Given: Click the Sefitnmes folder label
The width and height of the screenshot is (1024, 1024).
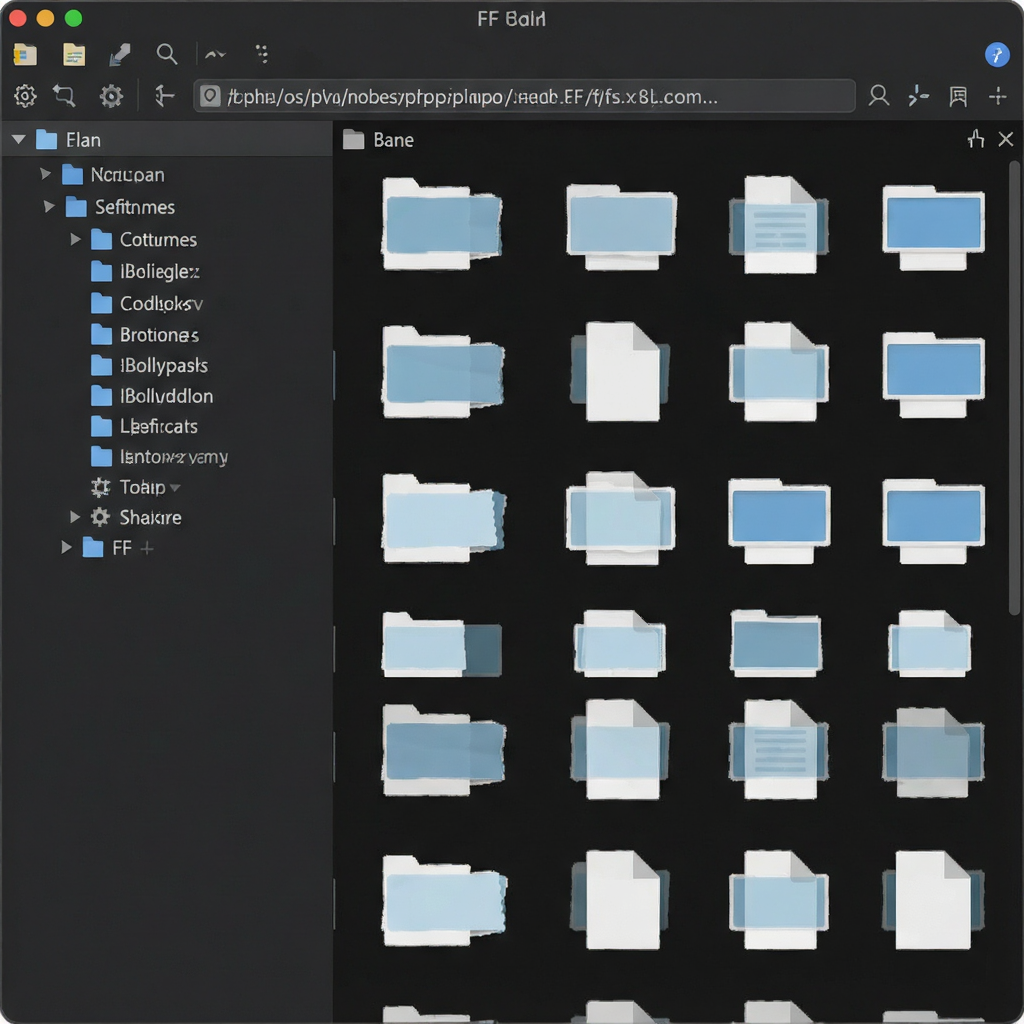Looking at the screenshot, I should pyautogui.click(x=135, y=207).
